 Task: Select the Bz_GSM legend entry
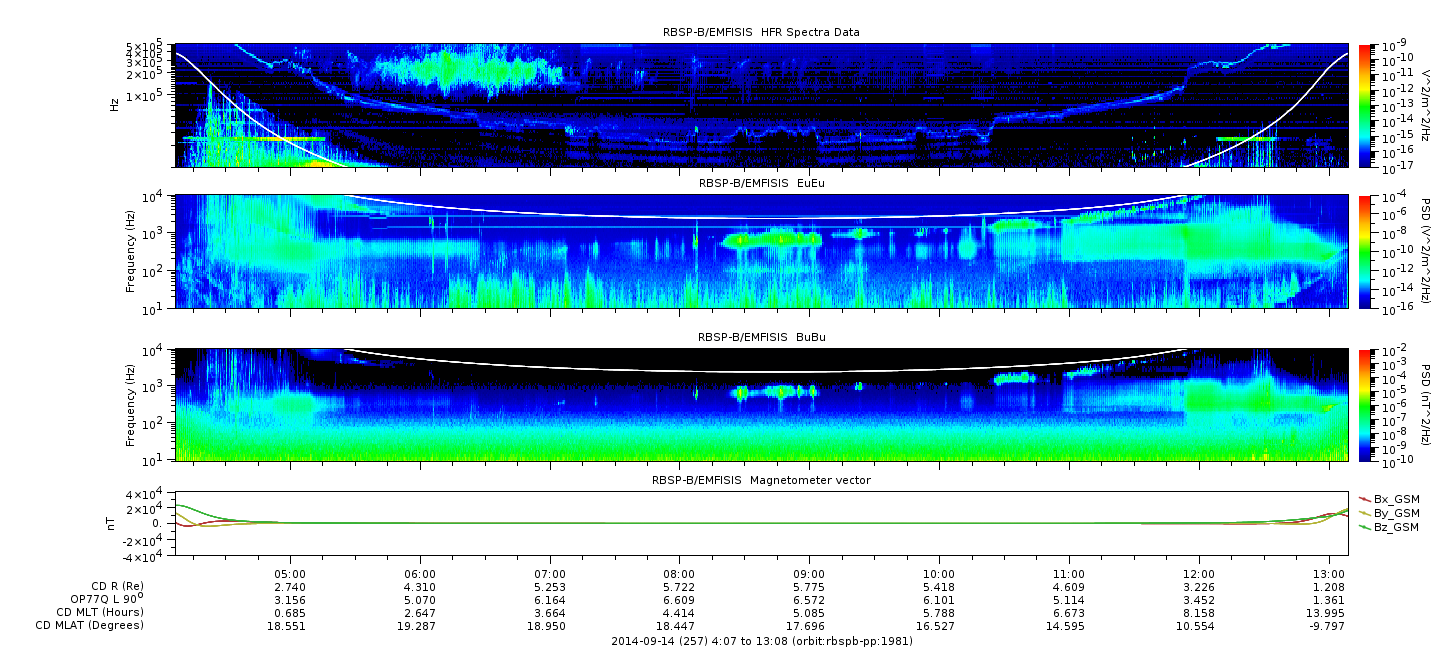click(x=1395, y=527)
